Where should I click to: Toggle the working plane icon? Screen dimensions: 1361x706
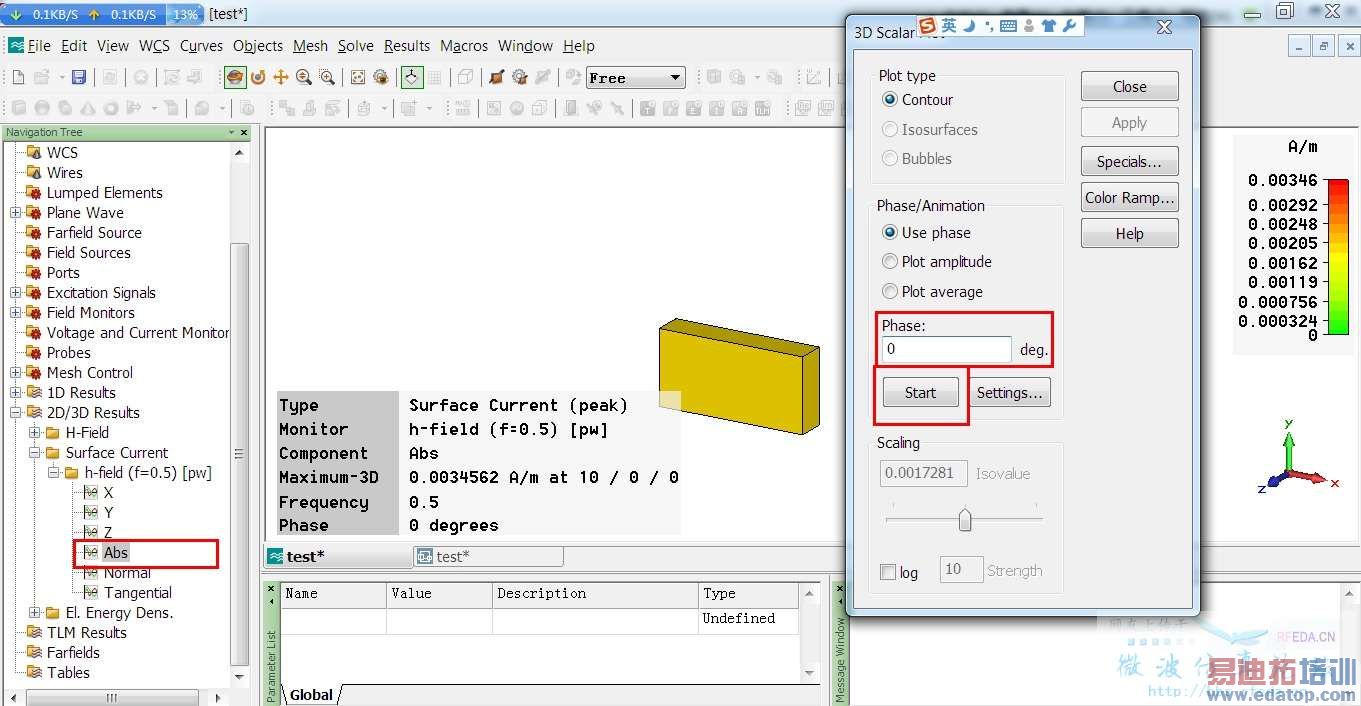click(x=411, y=77)
